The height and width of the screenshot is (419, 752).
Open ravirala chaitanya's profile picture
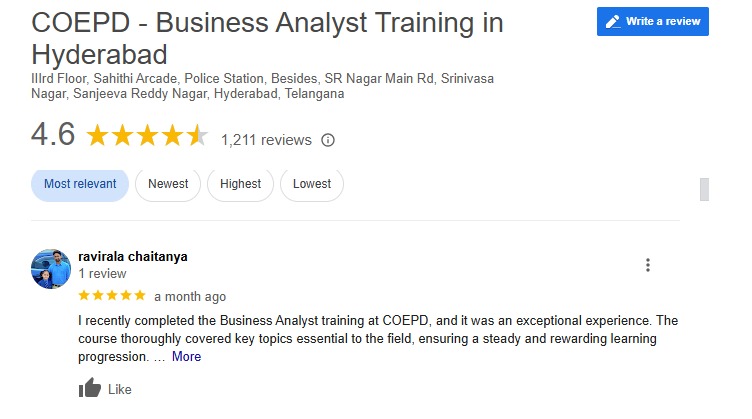[51, 269]
